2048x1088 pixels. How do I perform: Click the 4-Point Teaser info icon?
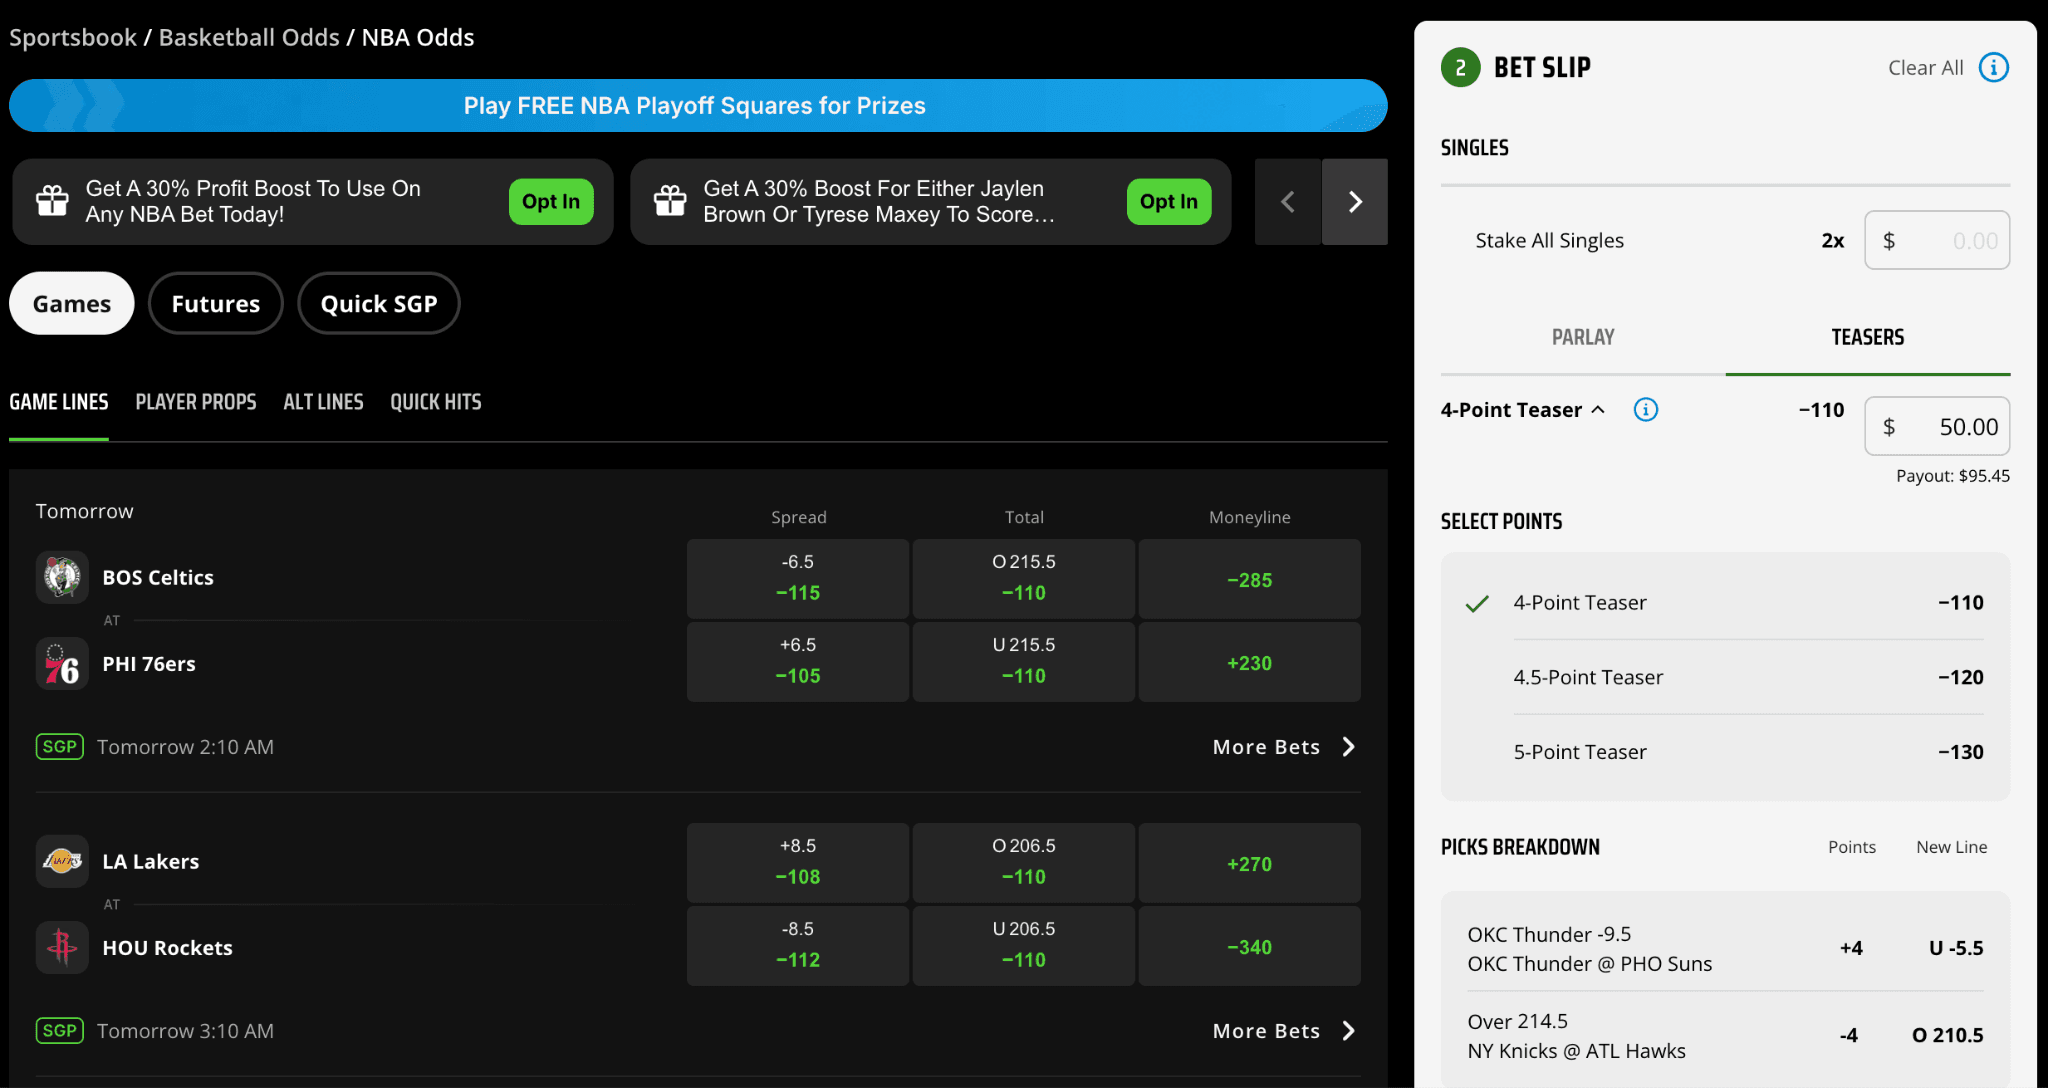pyautogui.click(x=1645, y=410)
